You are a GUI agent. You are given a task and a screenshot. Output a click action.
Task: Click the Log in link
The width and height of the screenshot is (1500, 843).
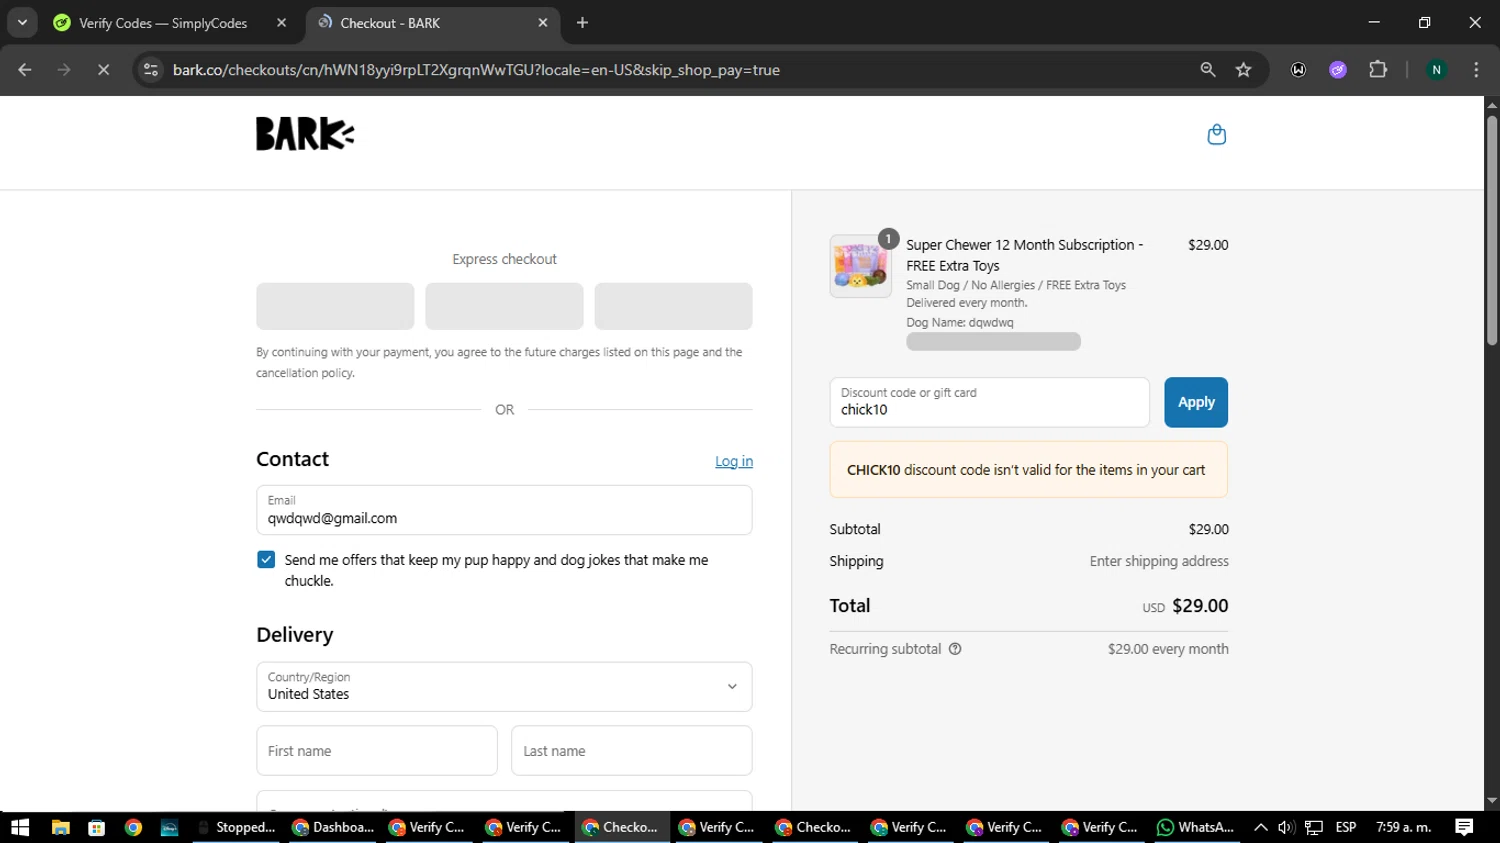click(734, 461)
